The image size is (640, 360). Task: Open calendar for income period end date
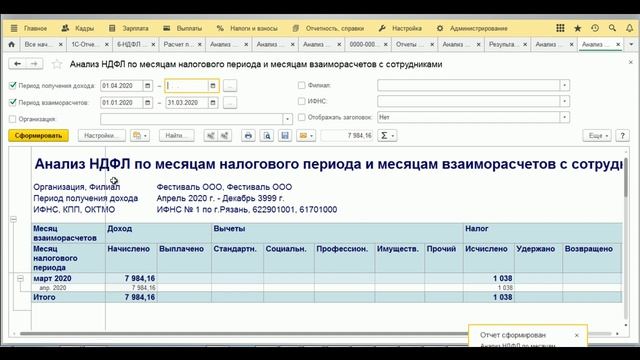point(213,86)
